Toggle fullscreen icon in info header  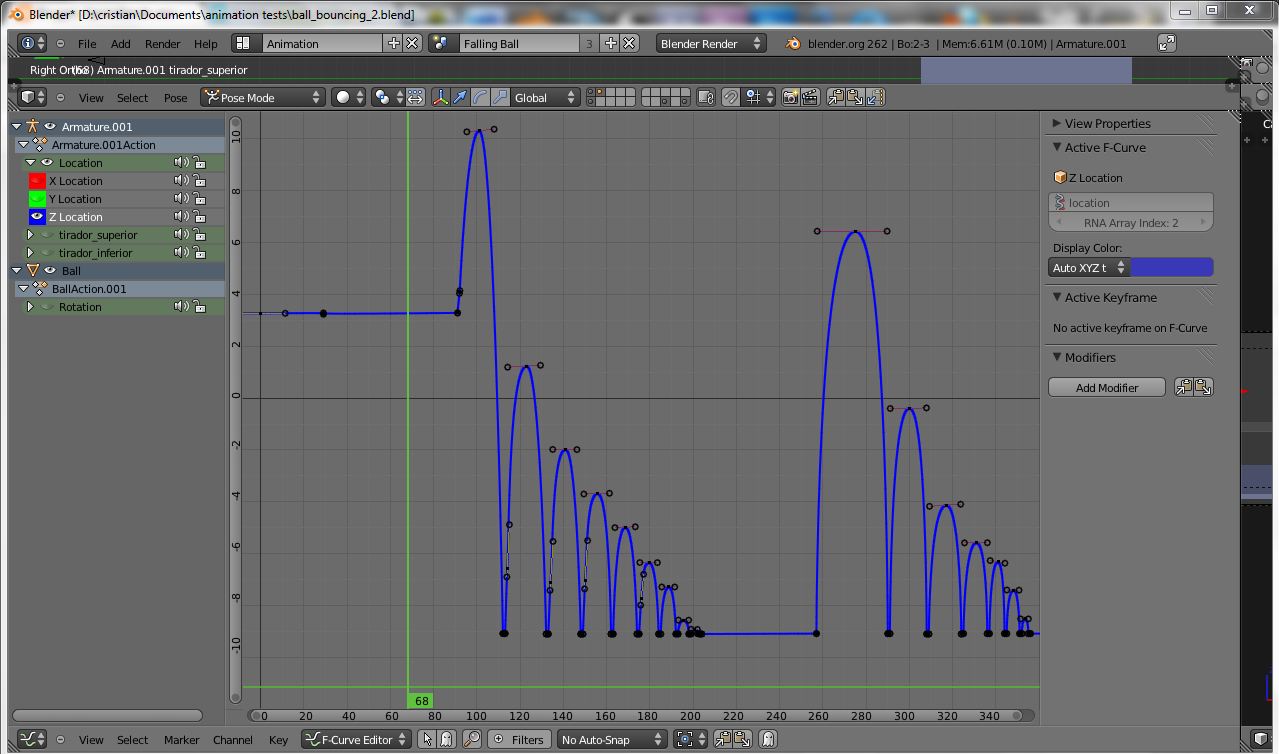pyautogui.click(x=1167, y=43)
